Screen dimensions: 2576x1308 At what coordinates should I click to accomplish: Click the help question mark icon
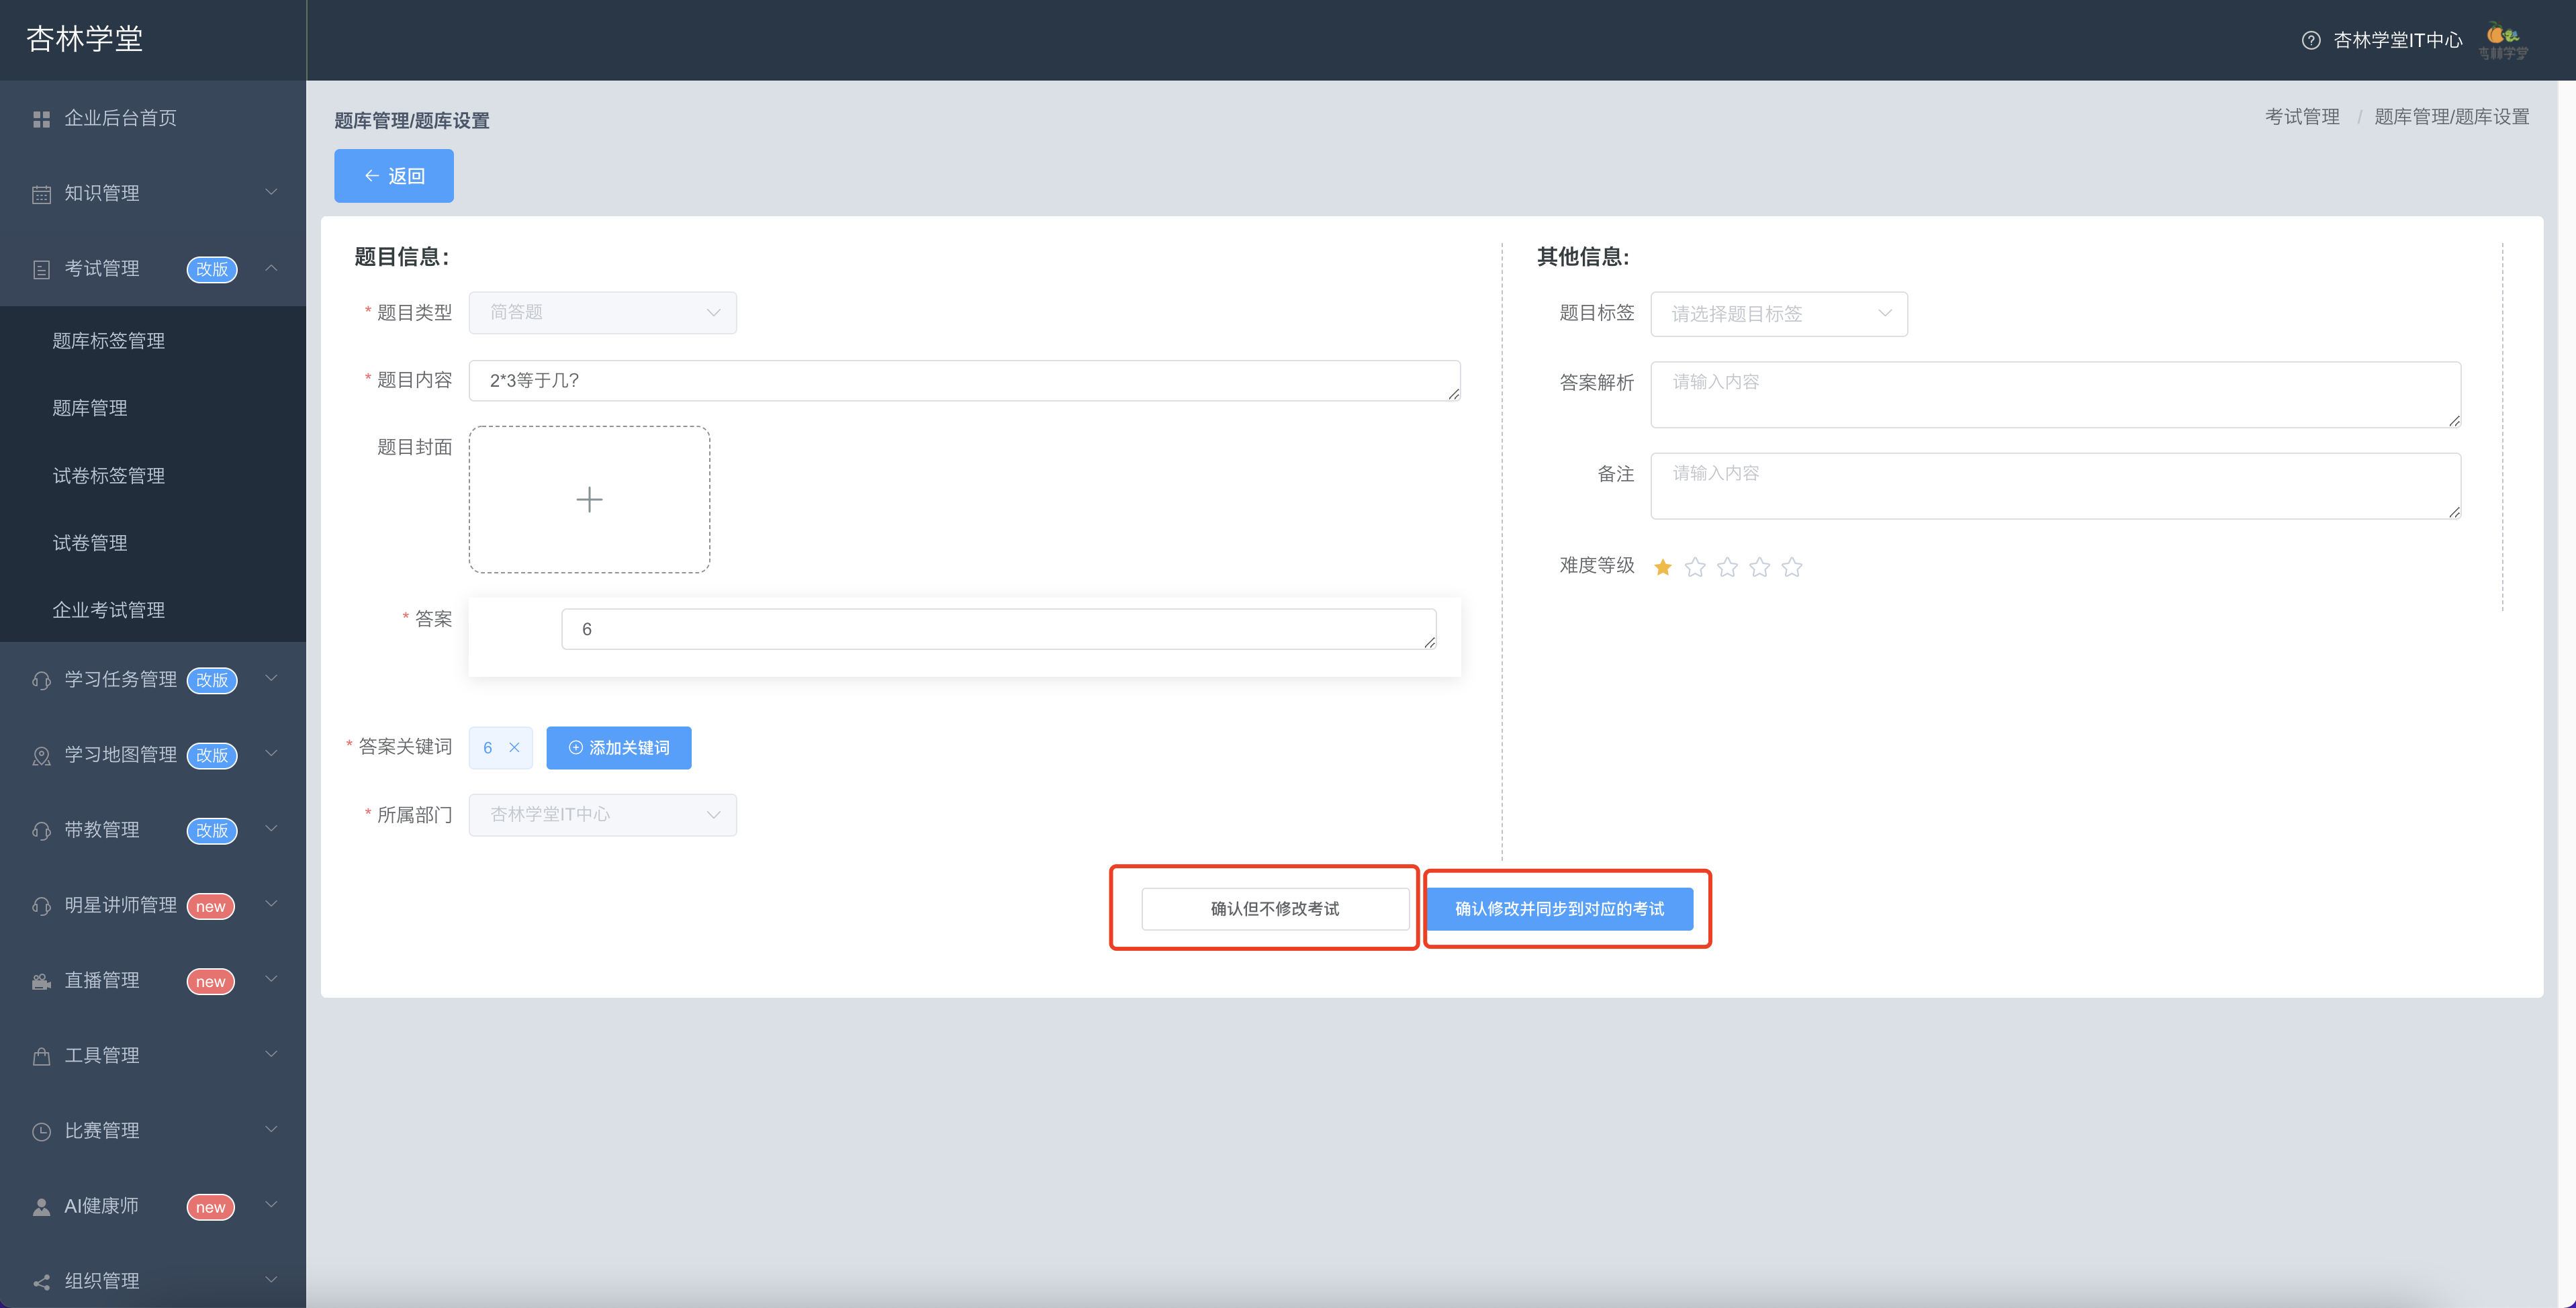point(2310,40)
